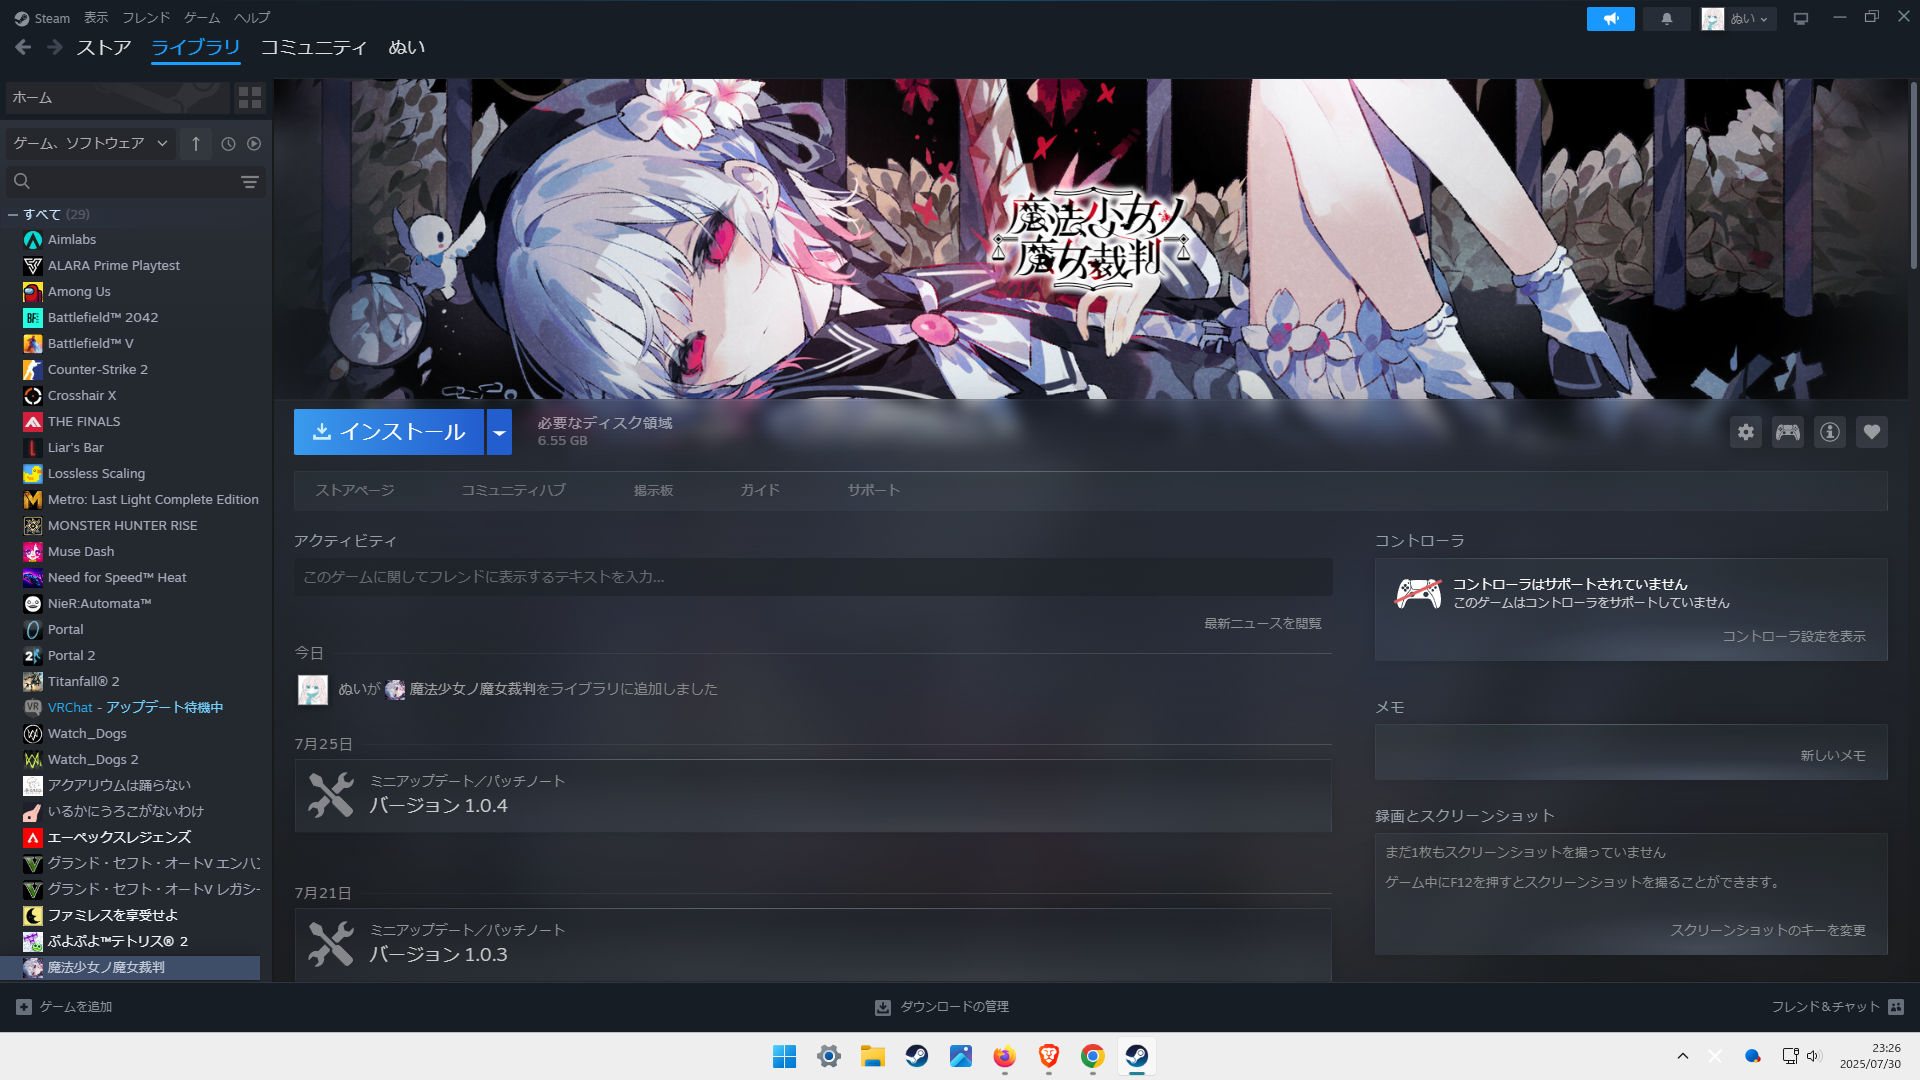Open the announcements megaphone button

(x=1610, y=19)
